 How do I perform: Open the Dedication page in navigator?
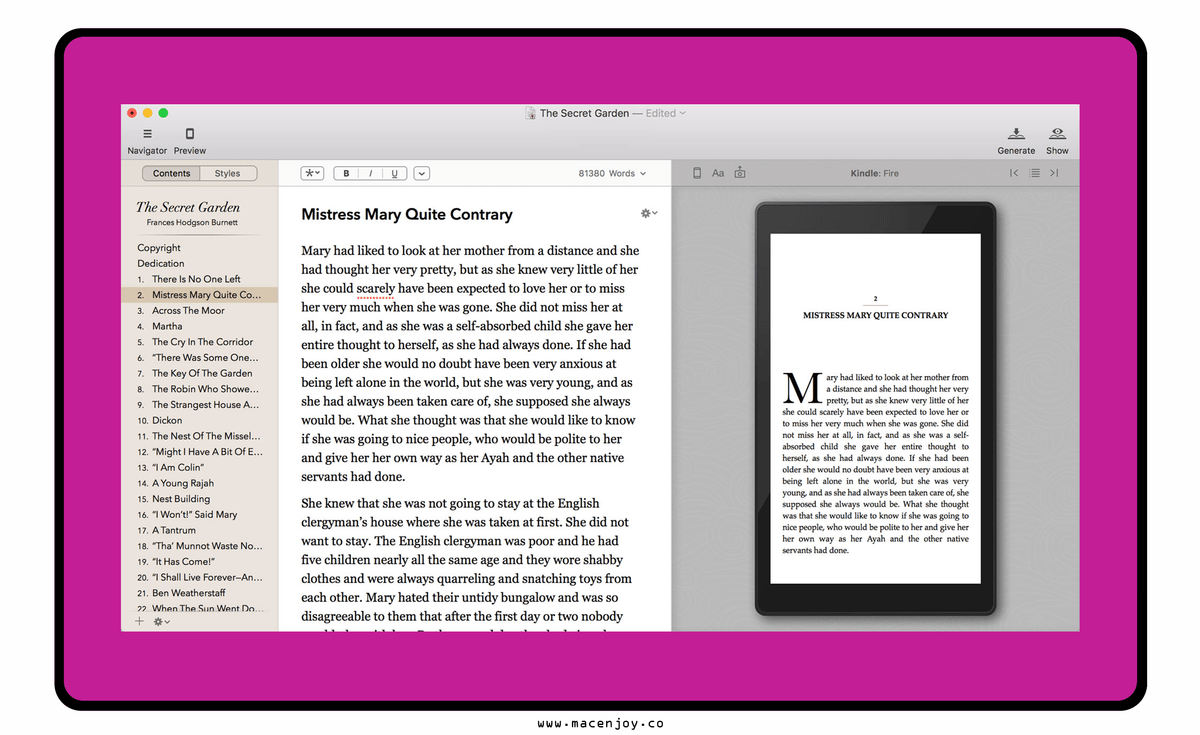coord(161,263)
